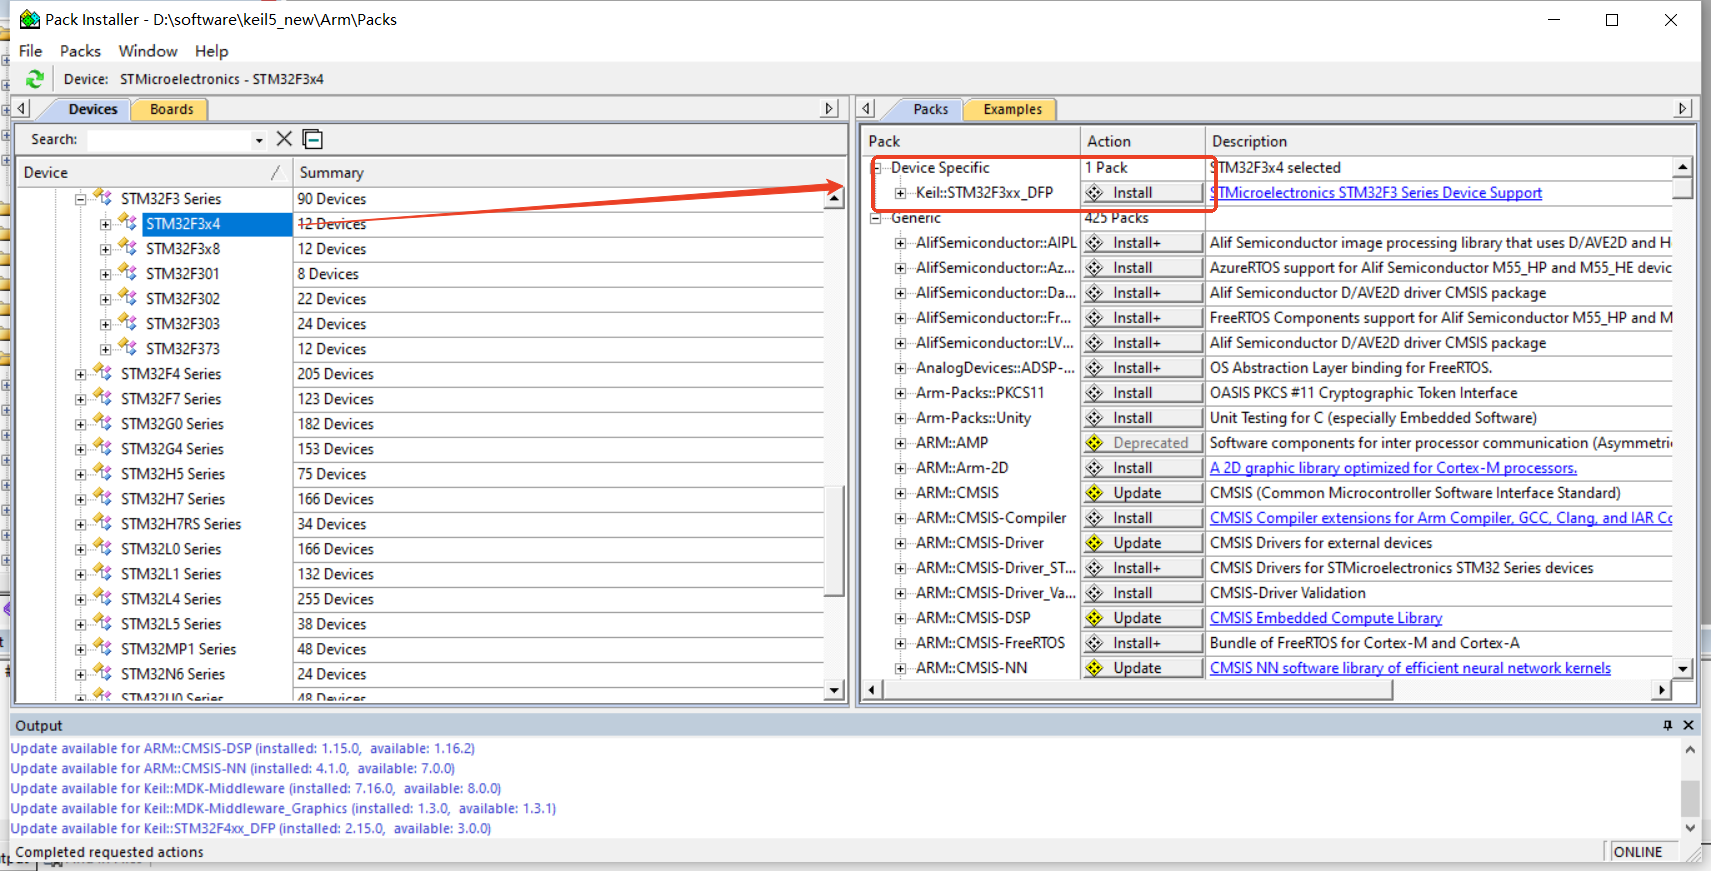Click the expand/collapse all icon beside search
1711x871 pixels.
click(313, 139)
